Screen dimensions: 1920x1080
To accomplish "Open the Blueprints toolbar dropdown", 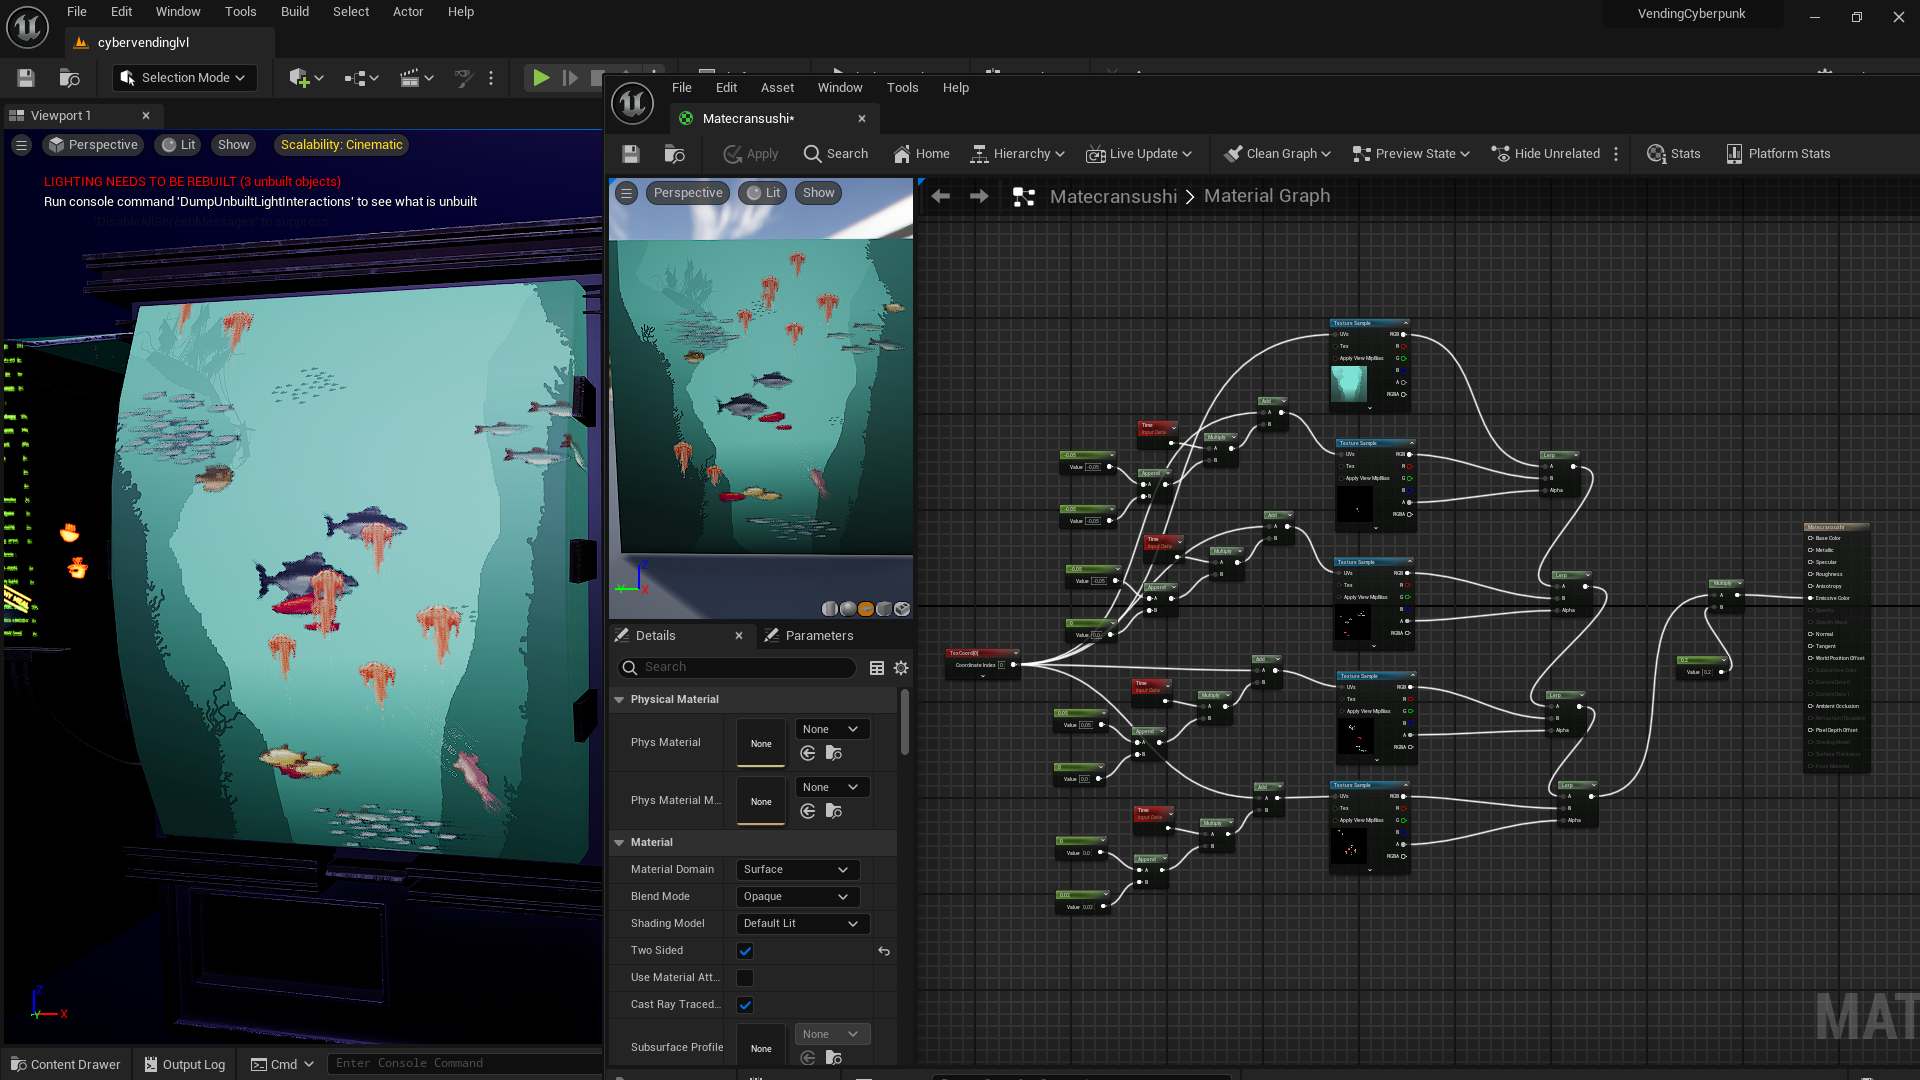I will 361,78.
